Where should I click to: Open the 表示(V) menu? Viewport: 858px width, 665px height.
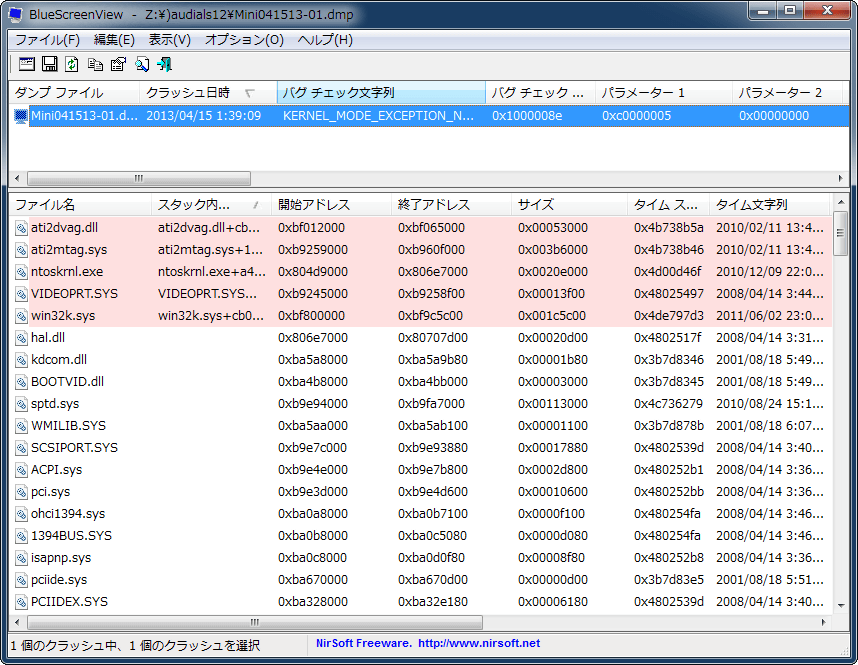[x=170, y=40]
